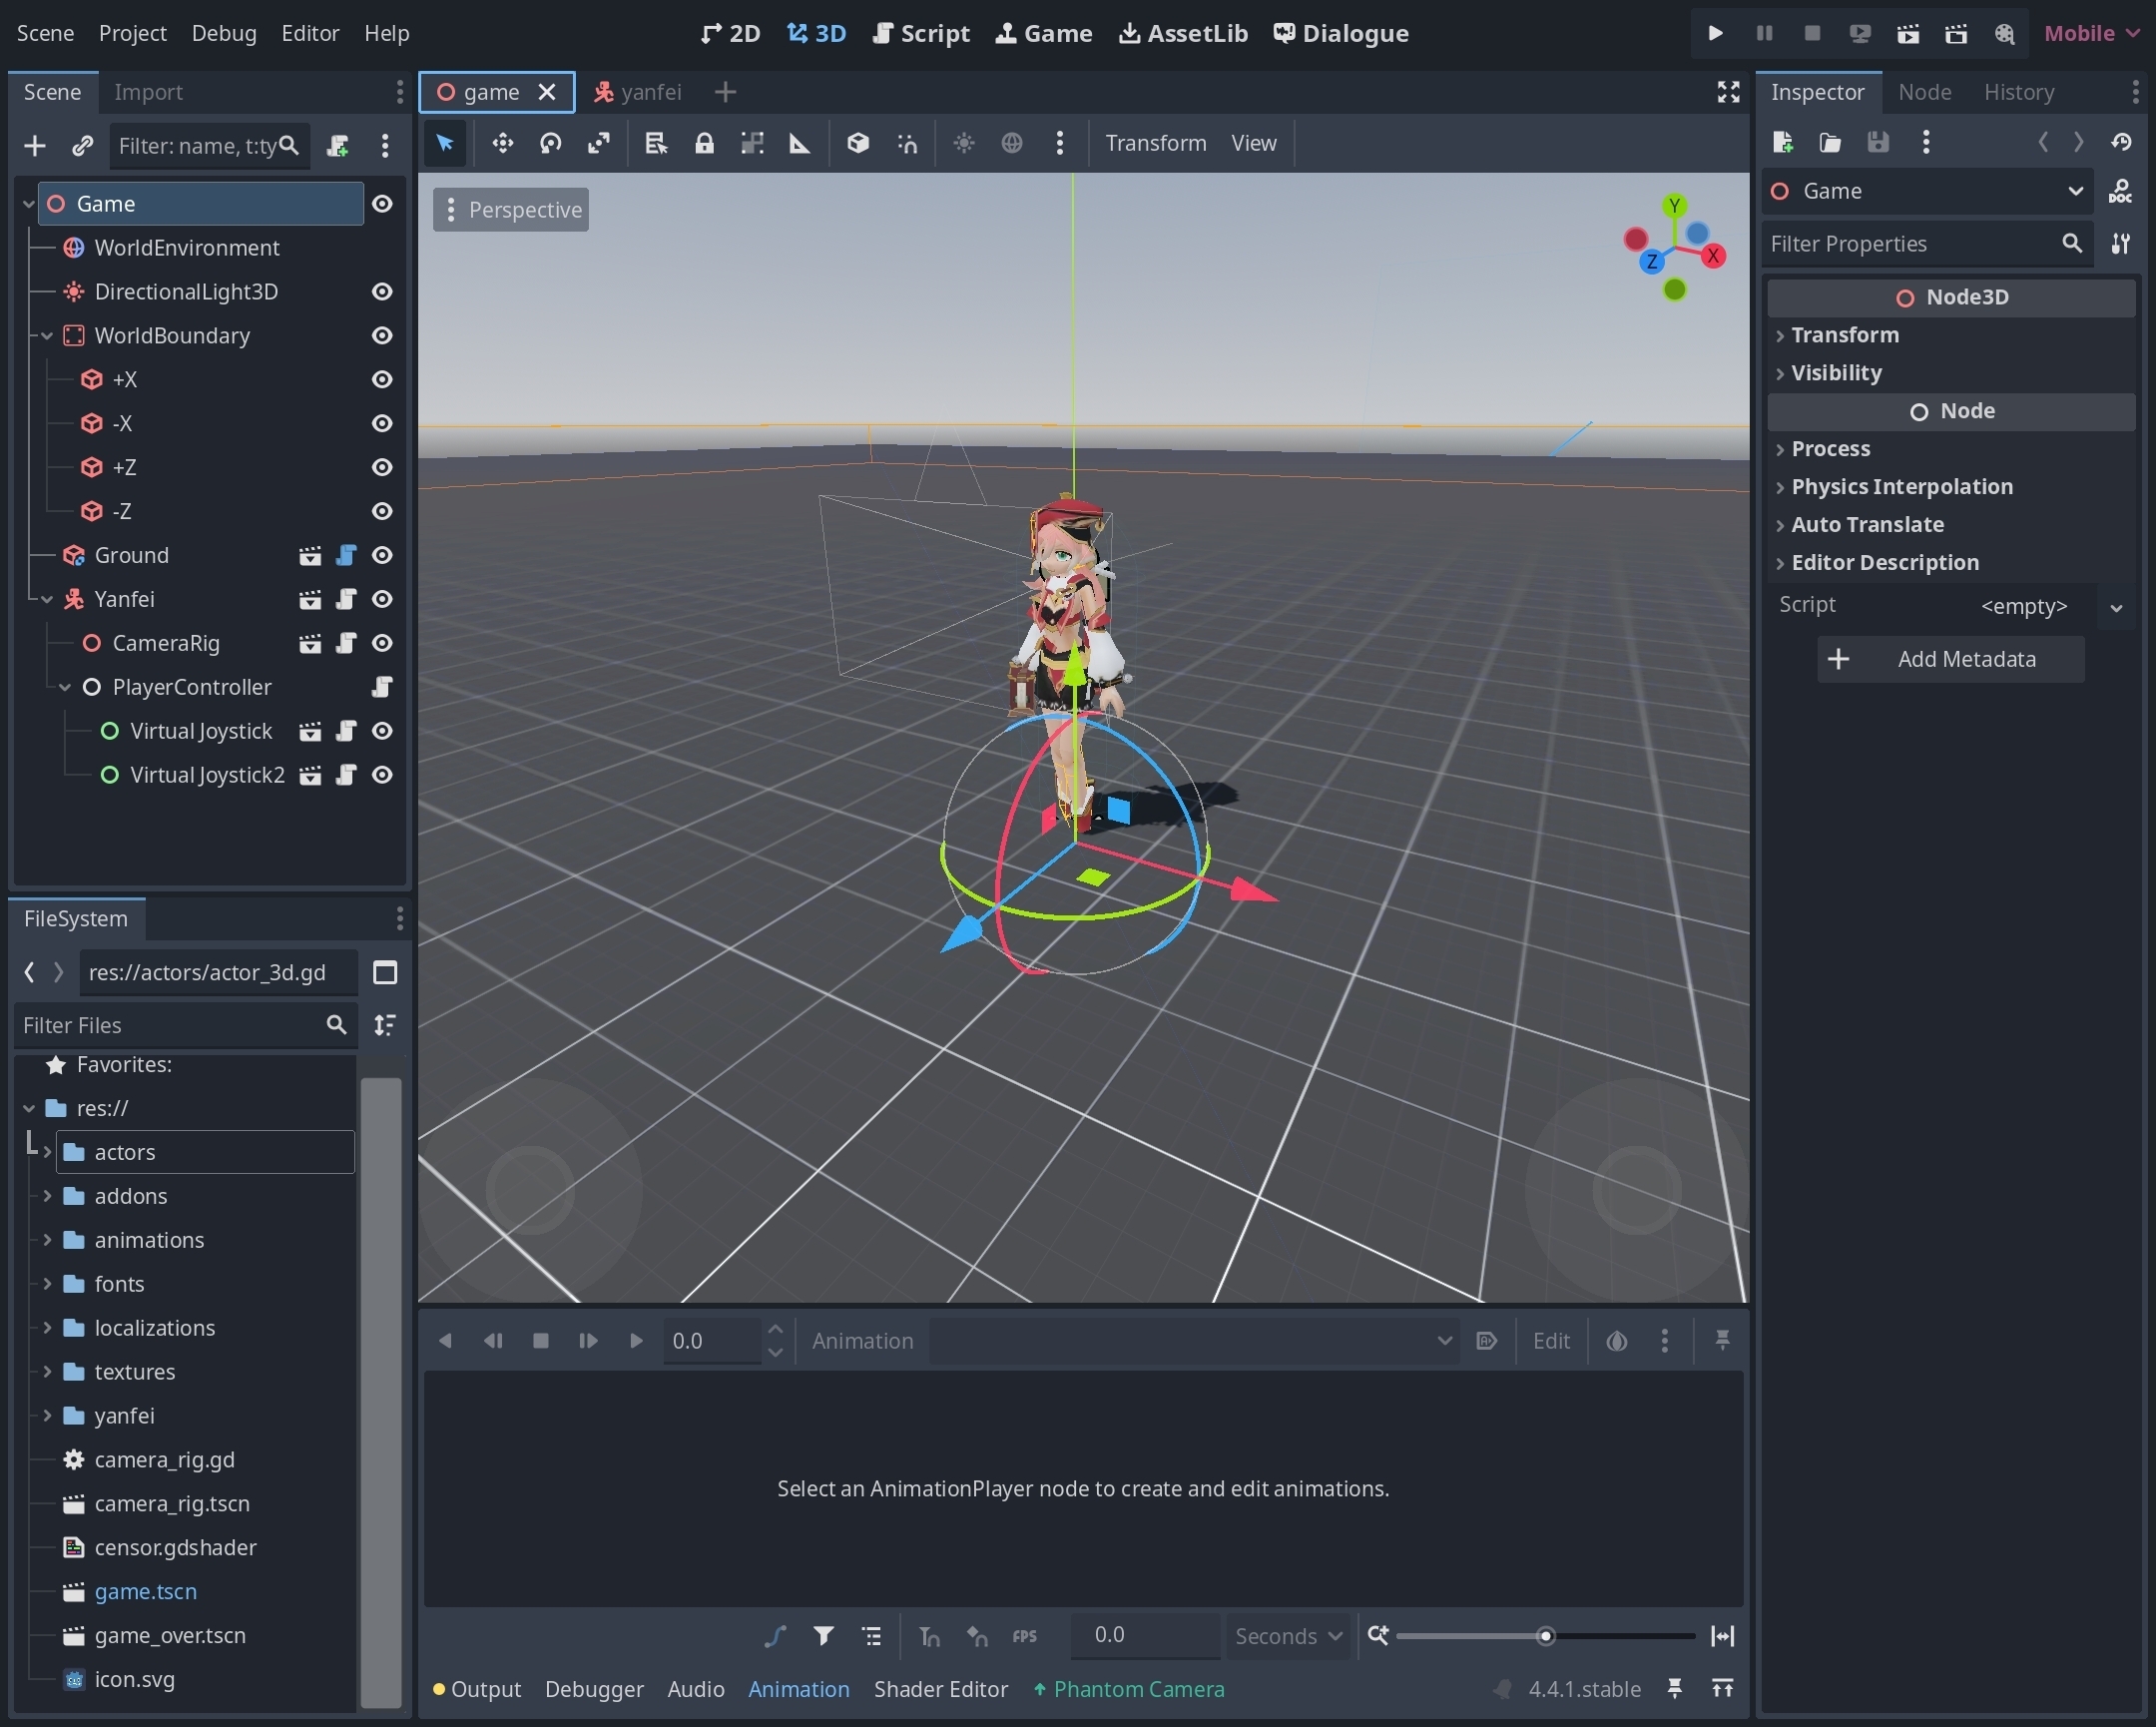Hide the +X boundary node
This screenshot has height=1727, width=2156.
coord(382,380)
